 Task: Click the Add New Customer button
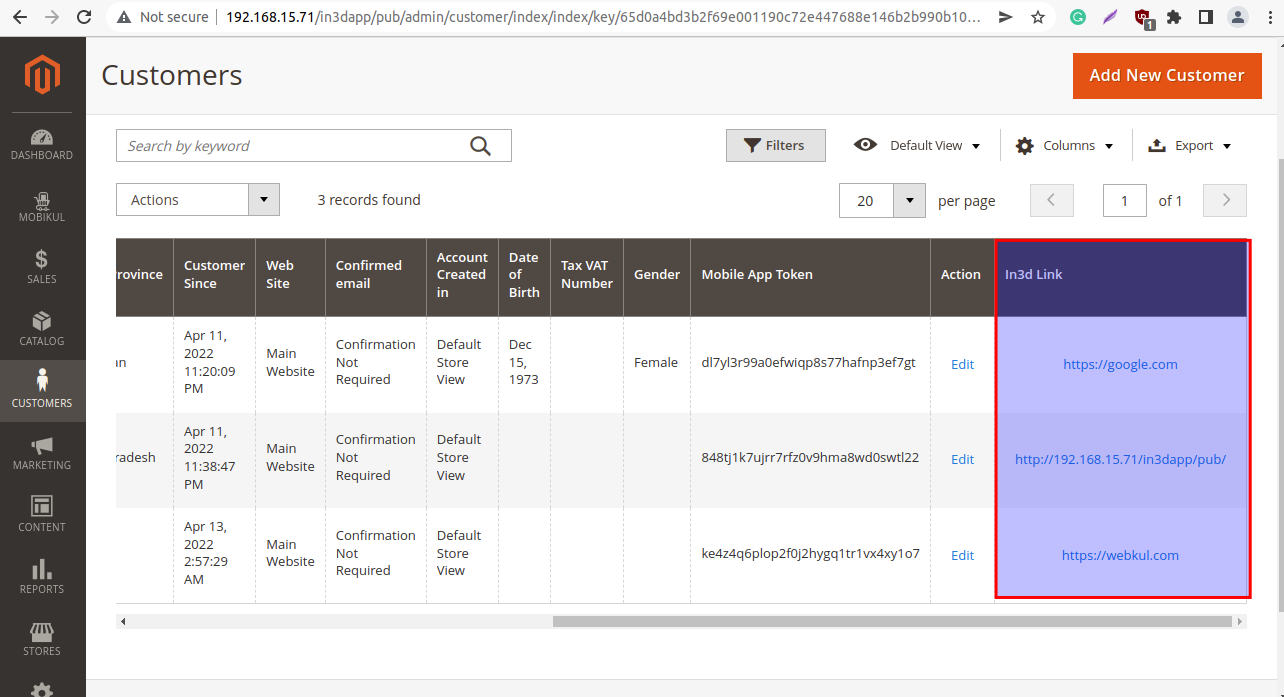click(1166, 76)
